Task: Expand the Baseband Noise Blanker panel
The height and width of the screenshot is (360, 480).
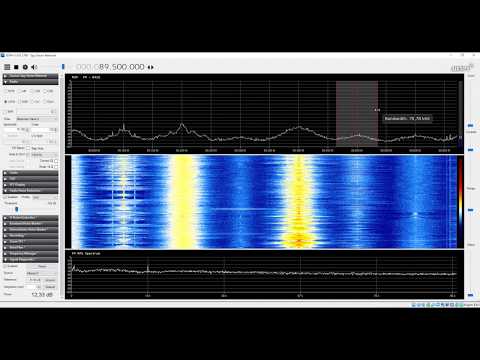Action: pyautogui.click(x=30, y=224)
